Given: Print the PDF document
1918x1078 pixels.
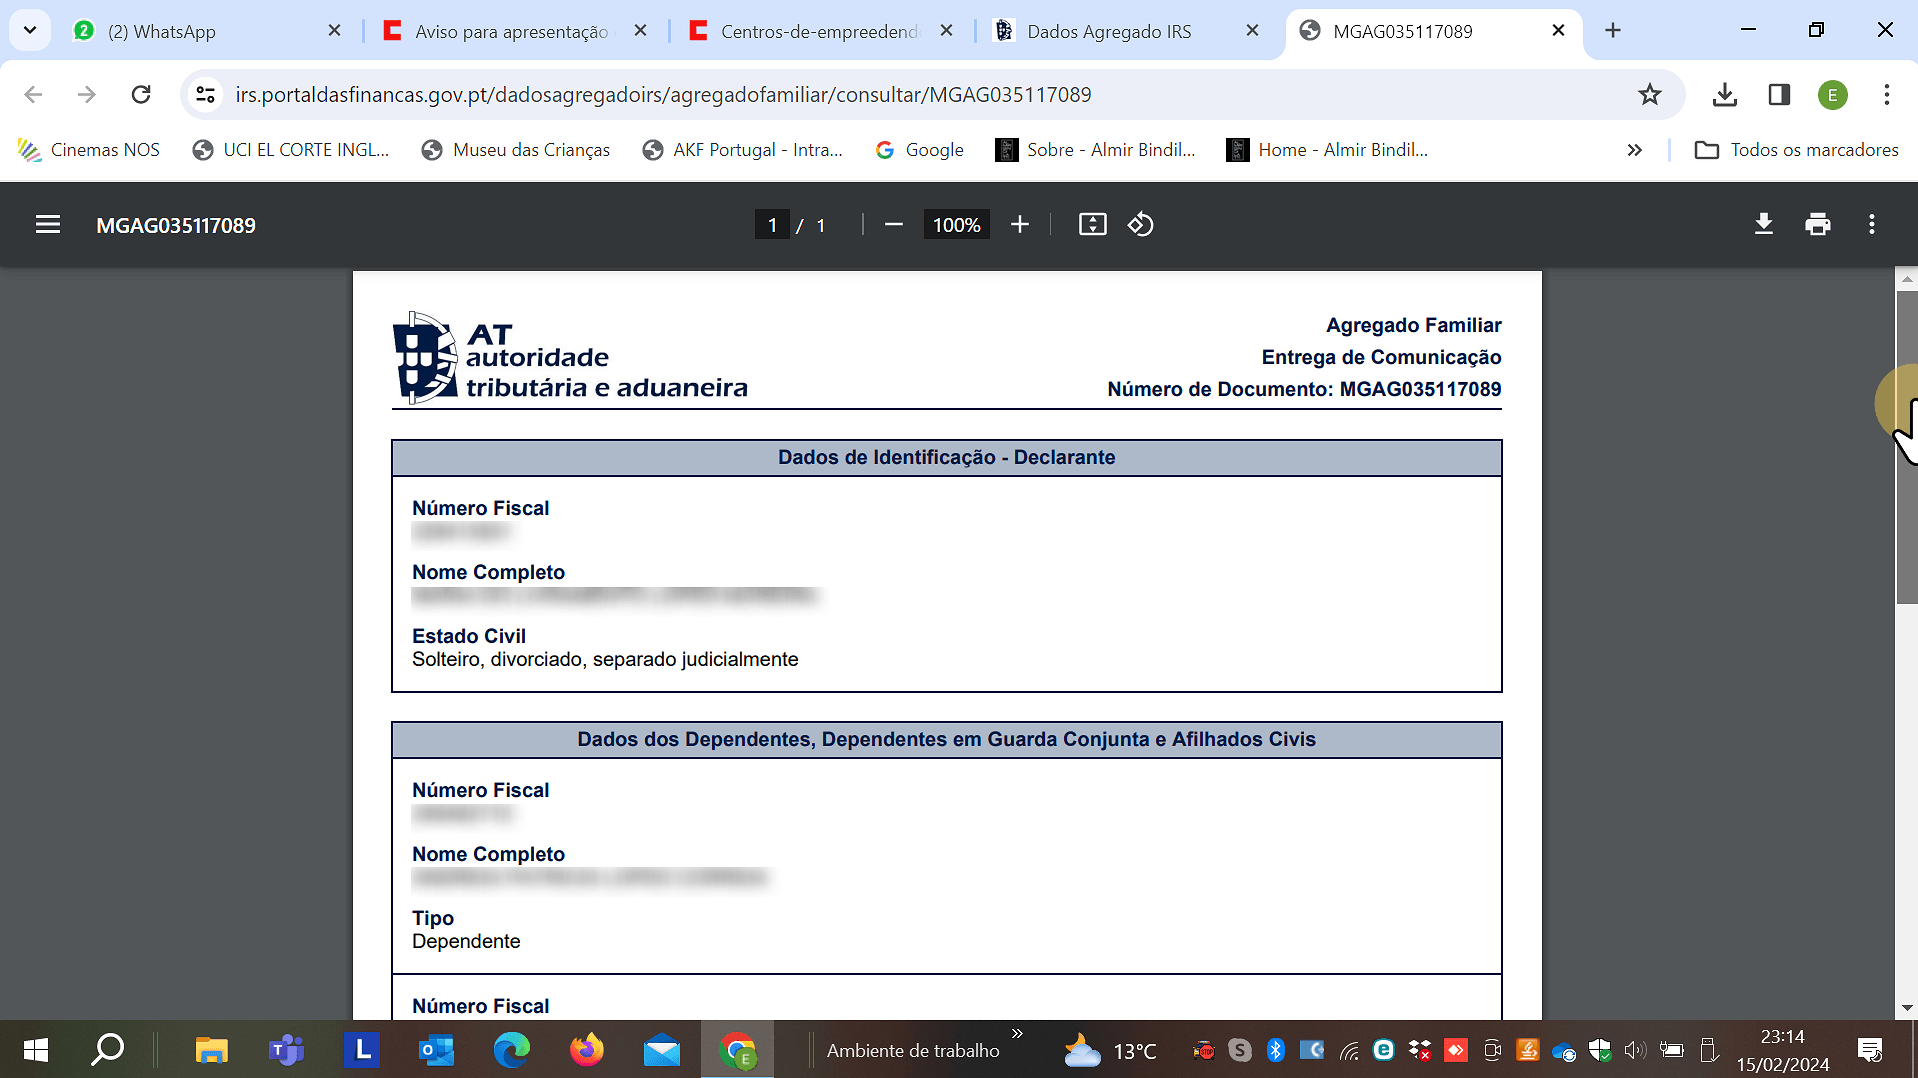Looking at the screenshot, I should tap(1817, 225).
